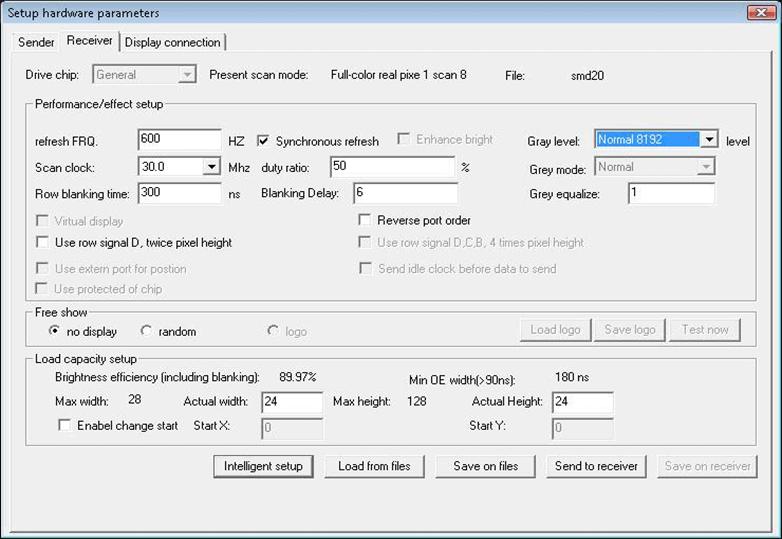Click the duty ratio input field
This screenshot has width=782, height=539.
(x=392, y=167)
